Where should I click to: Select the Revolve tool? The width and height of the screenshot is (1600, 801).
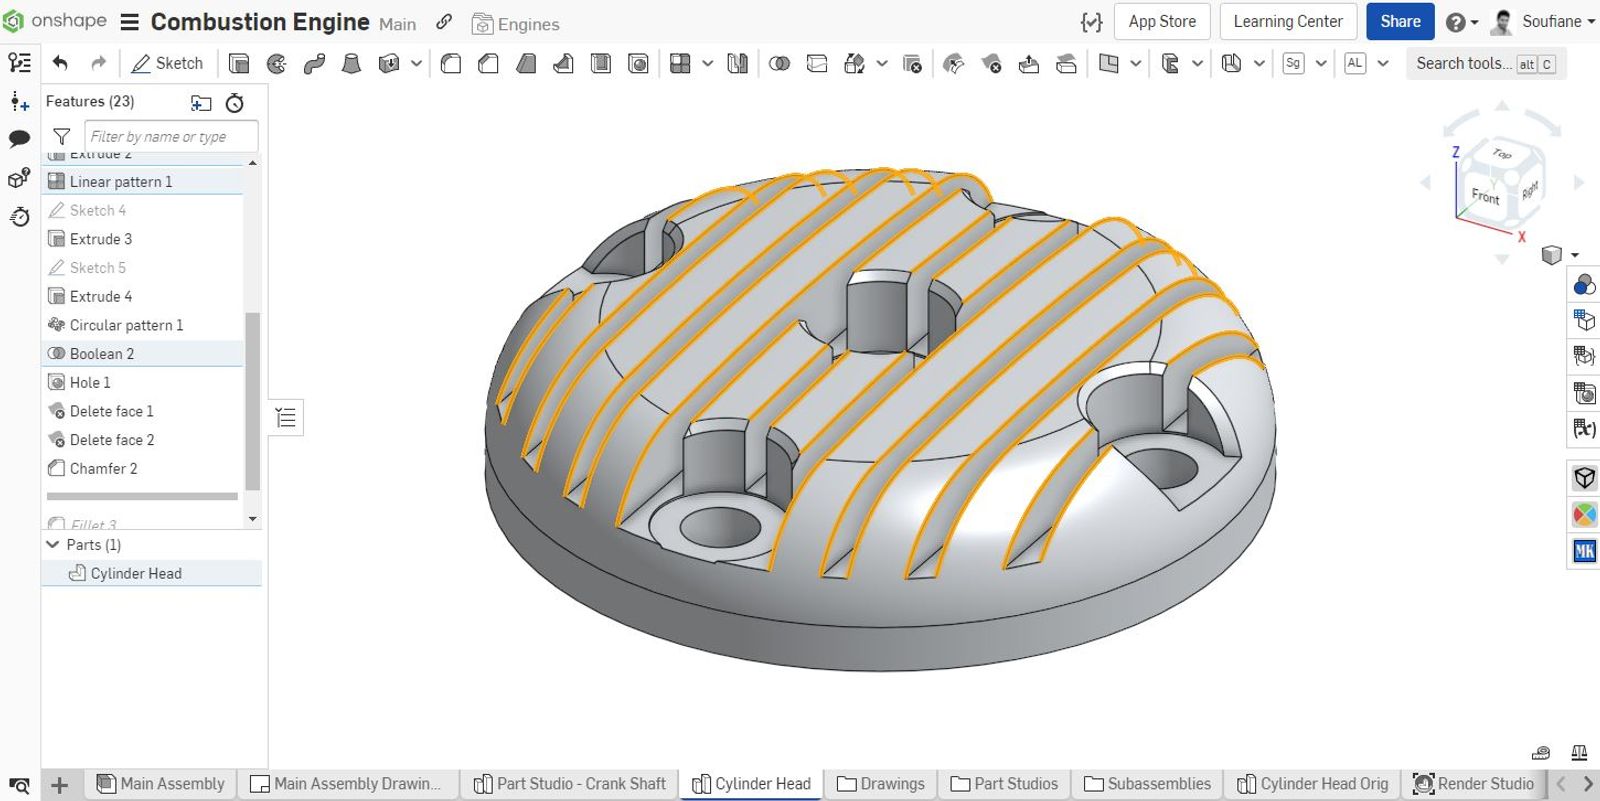pyautogui.click(x=277, y=64)
